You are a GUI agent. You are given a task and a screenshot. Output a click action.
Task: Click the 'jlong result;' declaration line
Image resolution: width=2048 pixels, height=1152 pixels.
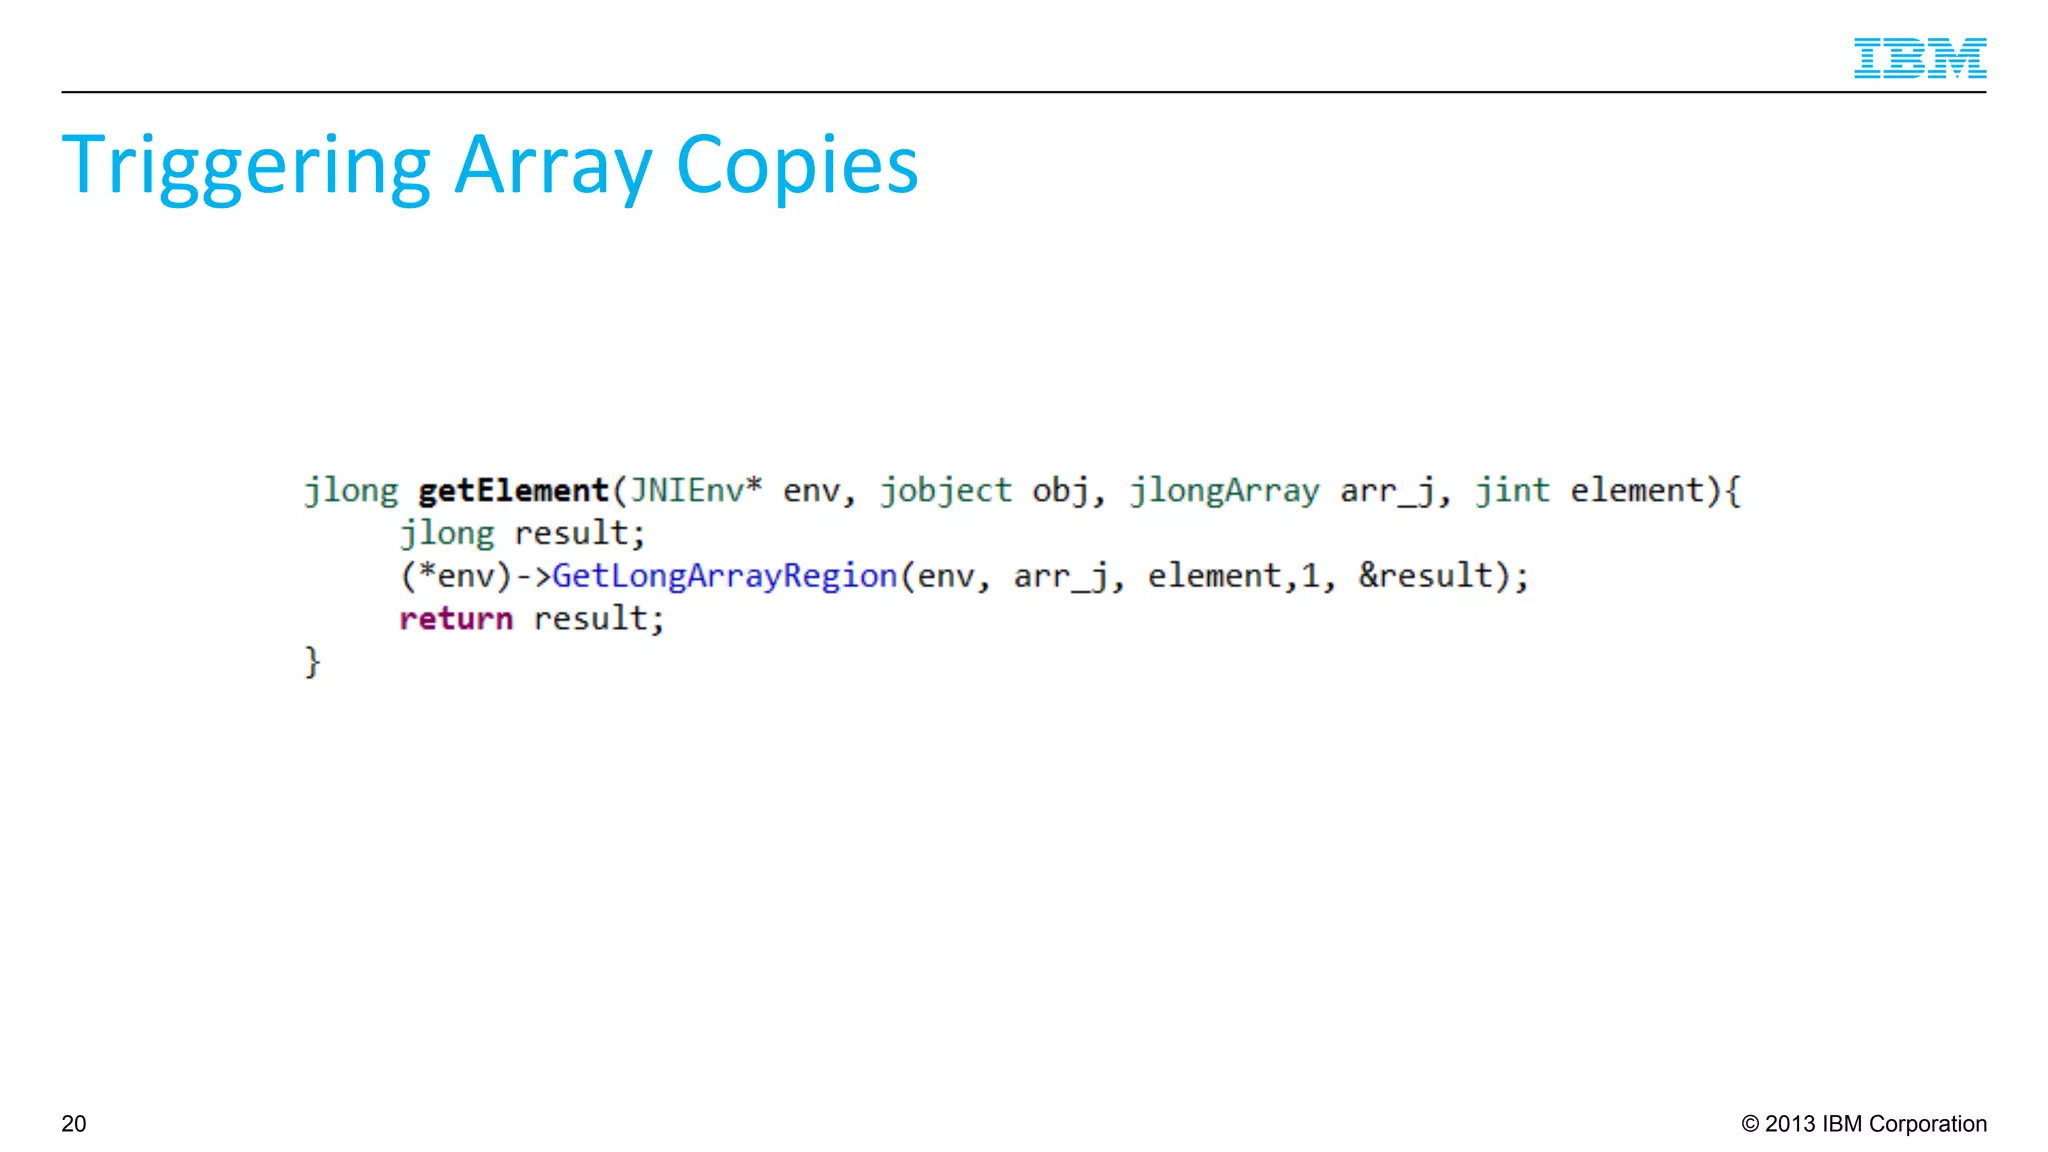pos(522,533)
